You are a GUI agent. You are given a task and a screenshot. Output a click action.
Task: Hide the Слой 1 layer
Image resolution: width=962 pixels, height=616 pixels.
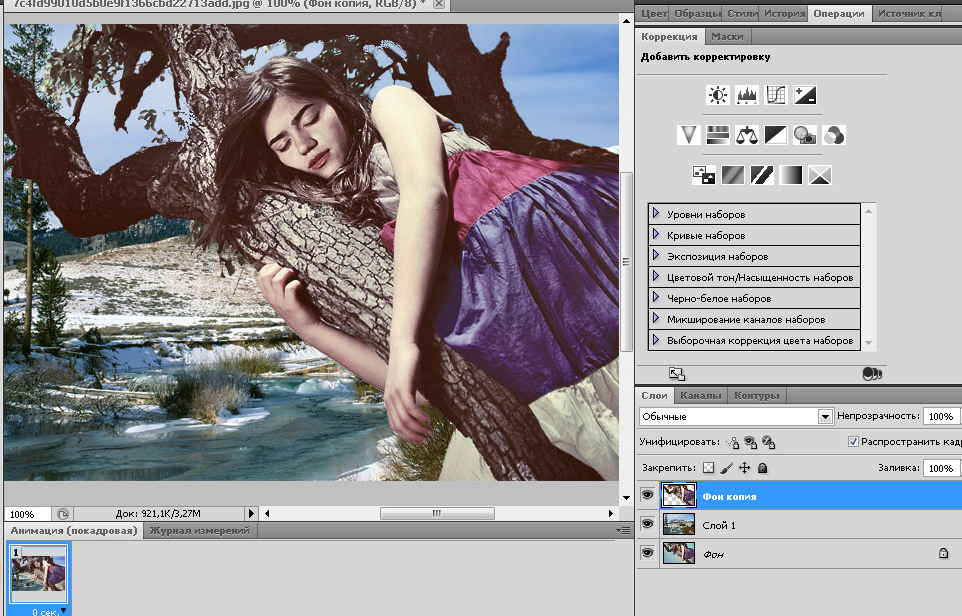coord(647,524)
